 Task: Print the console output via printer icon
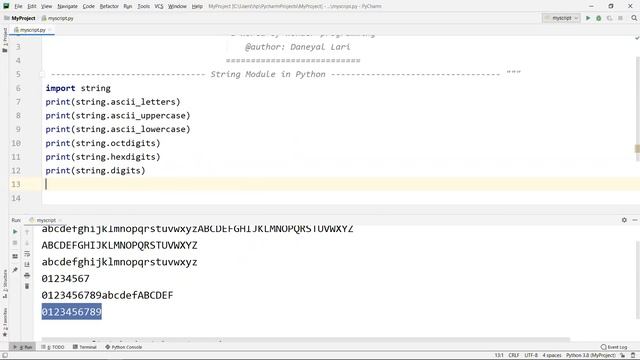tap(27, 276)
